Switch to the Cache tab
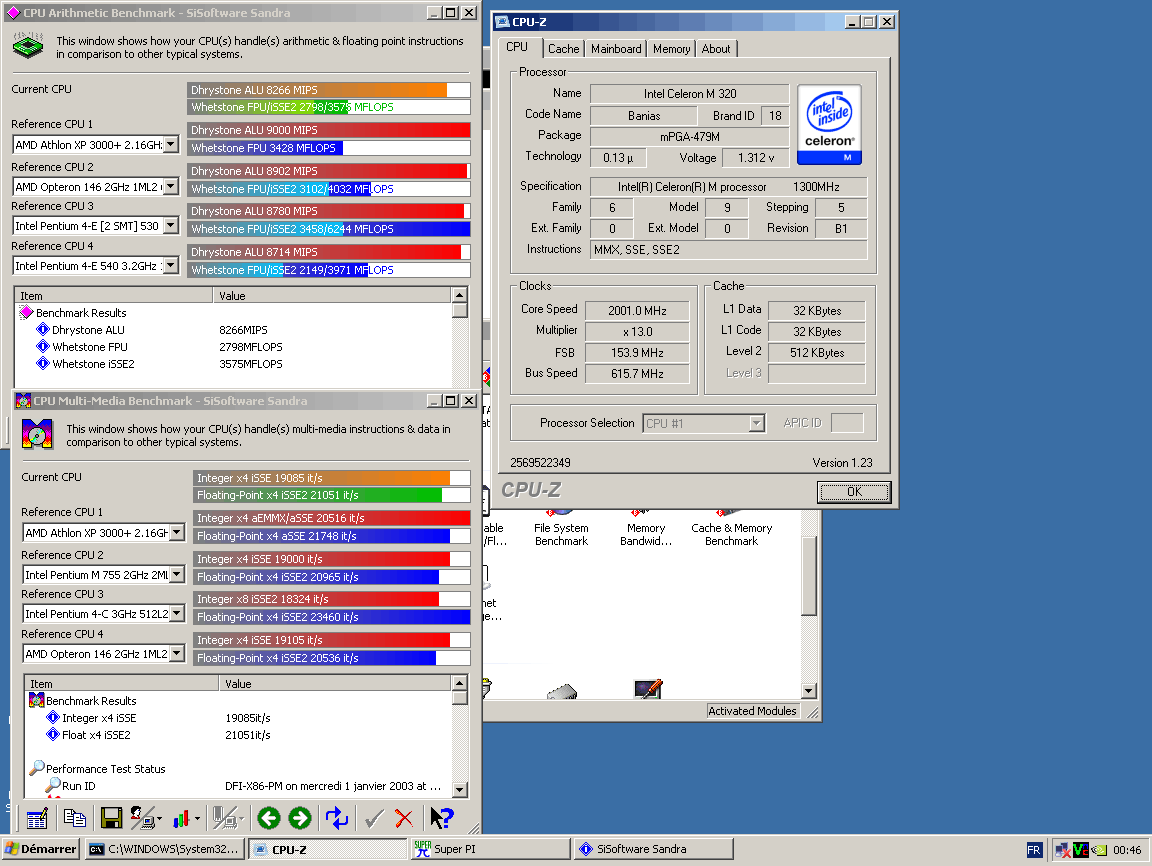The height and width of the screenshot is (866, 1152). 564,49
